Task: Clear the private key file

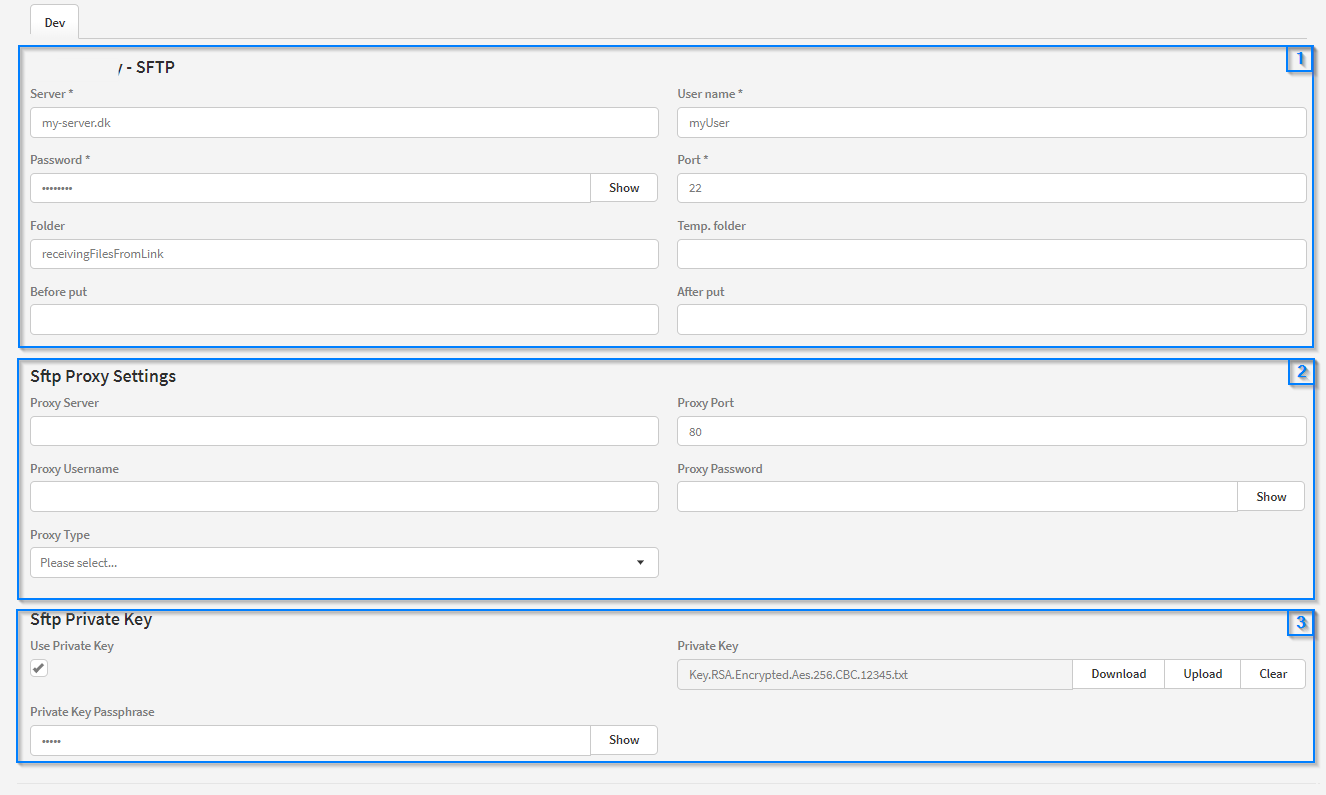Action: (x=1273, y=674)
